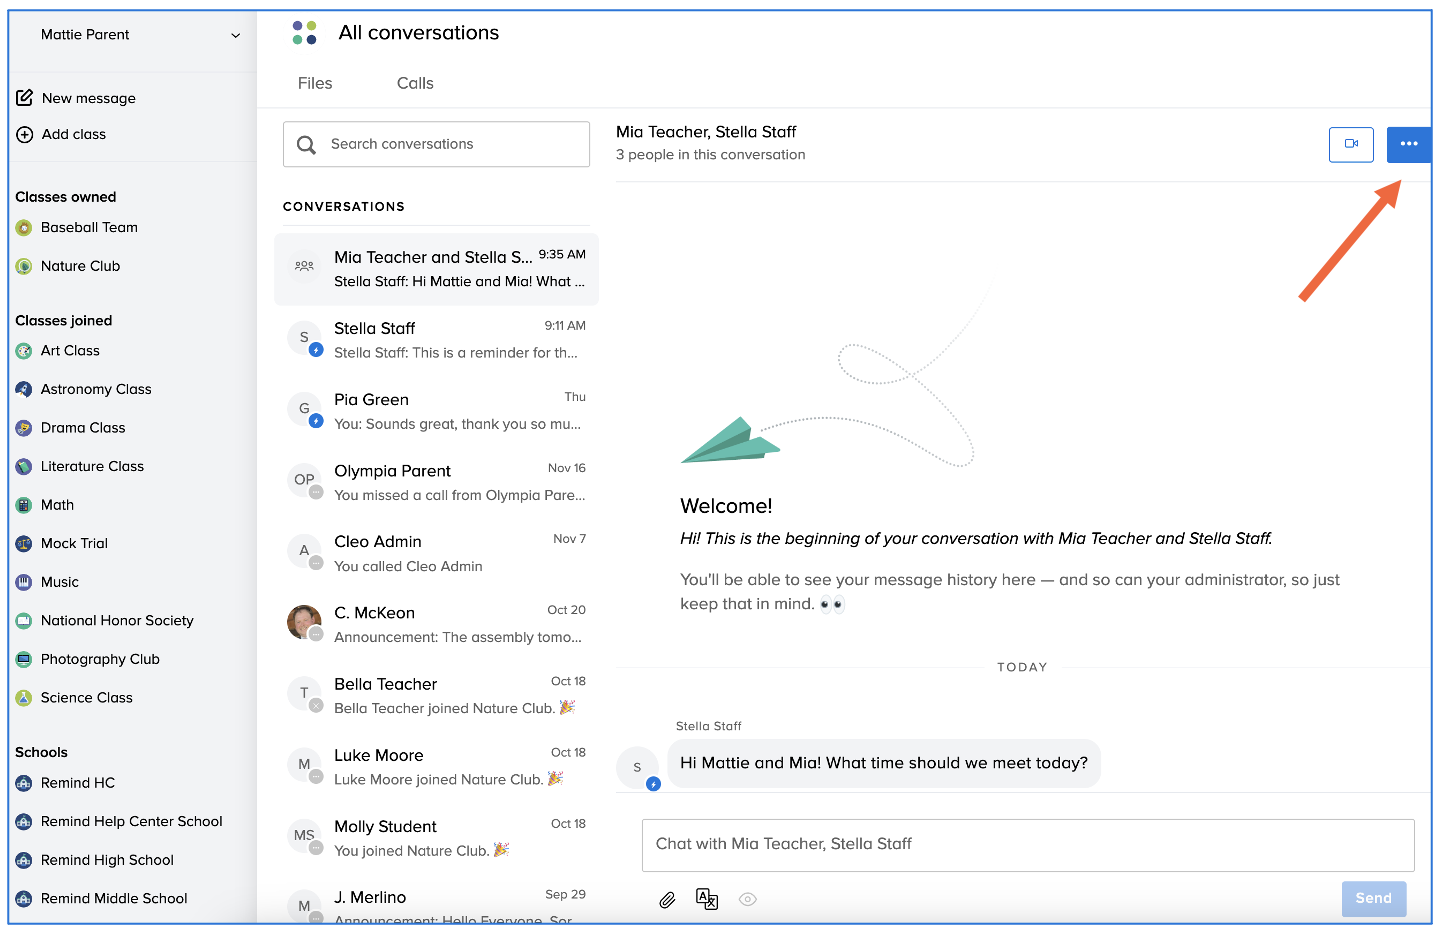Toggle the eye preview icon
This screenshot has width=1442, height=932.
click(747, 900)
